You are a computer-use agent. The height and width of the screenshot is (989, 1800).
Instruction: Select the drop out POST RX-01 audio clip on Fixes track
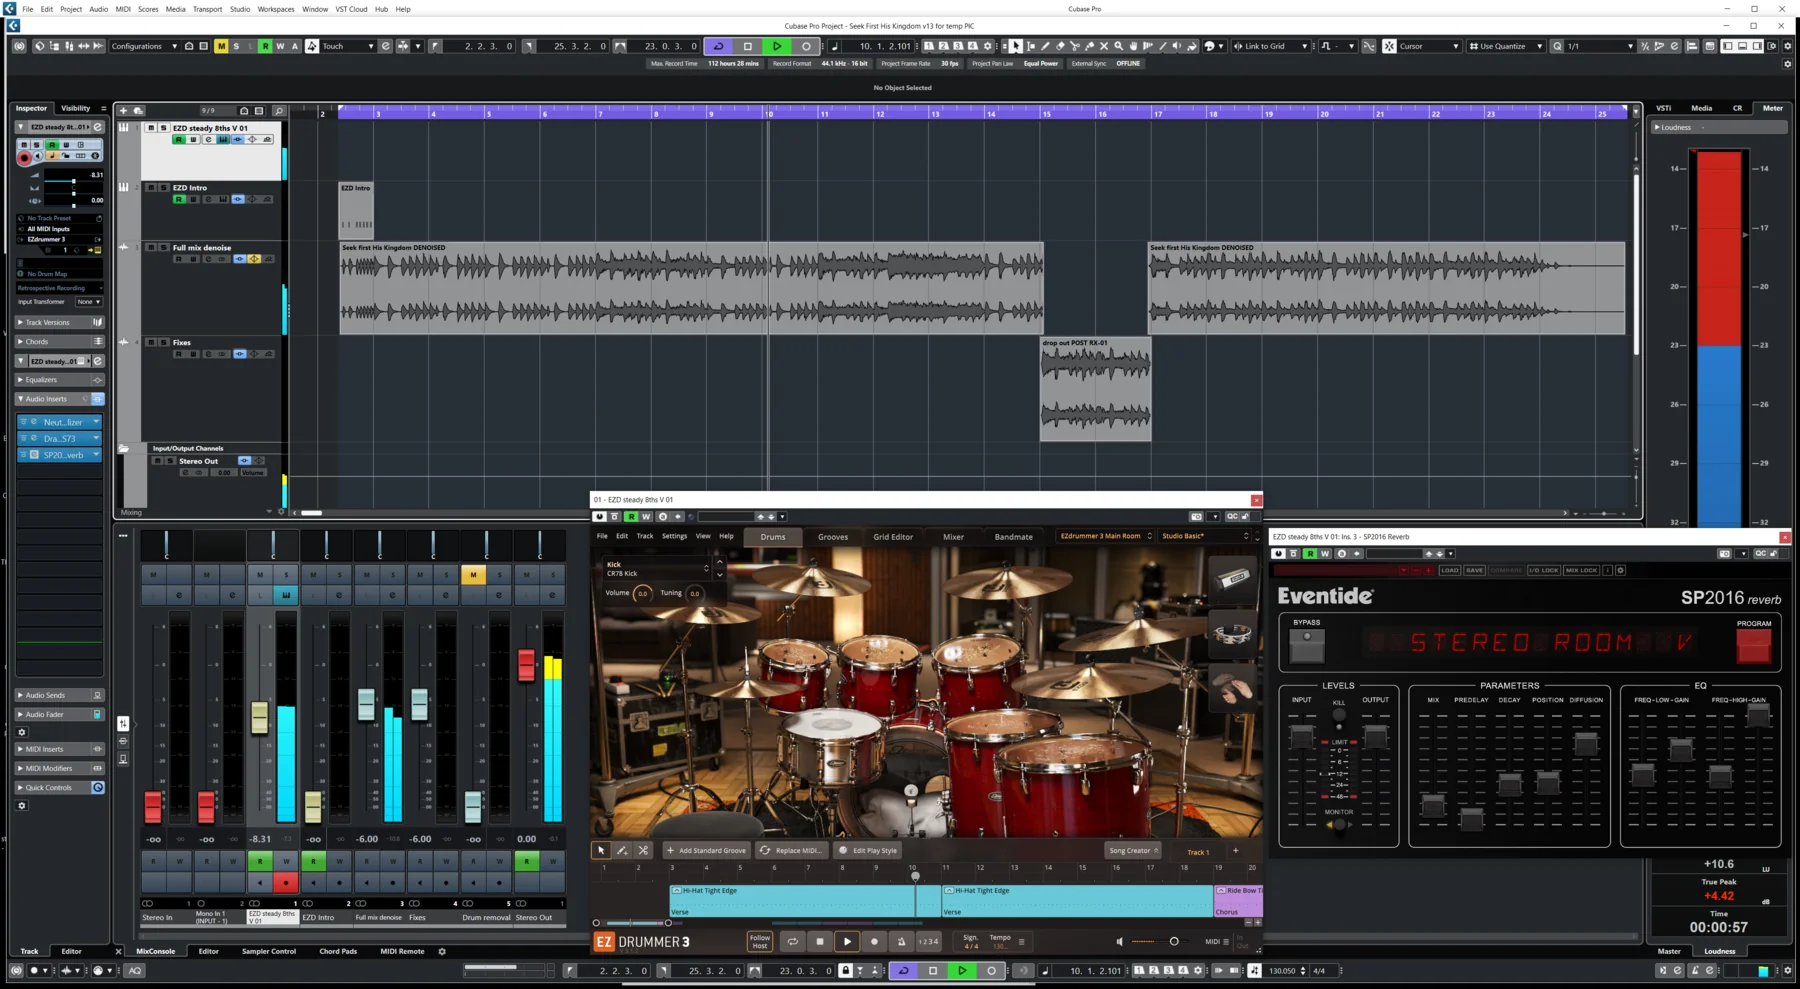1095,389
